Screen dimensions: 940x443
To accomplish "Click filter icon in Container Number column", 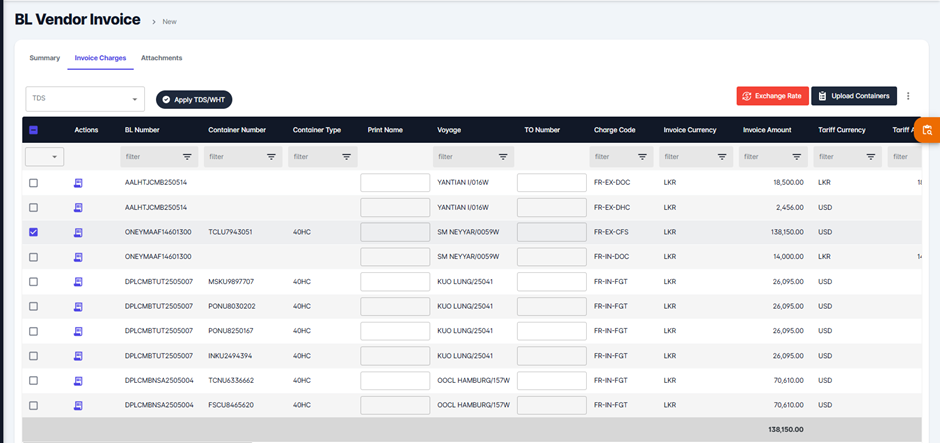I will tap(271, 157).
